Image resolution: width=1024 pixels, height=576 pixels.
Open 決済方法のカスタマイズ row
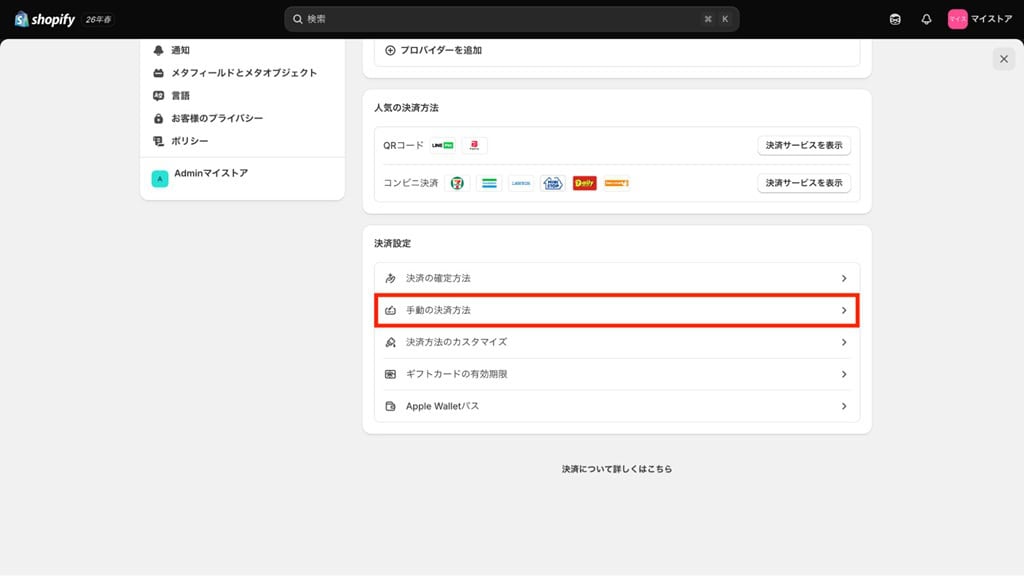pos(616,342)
